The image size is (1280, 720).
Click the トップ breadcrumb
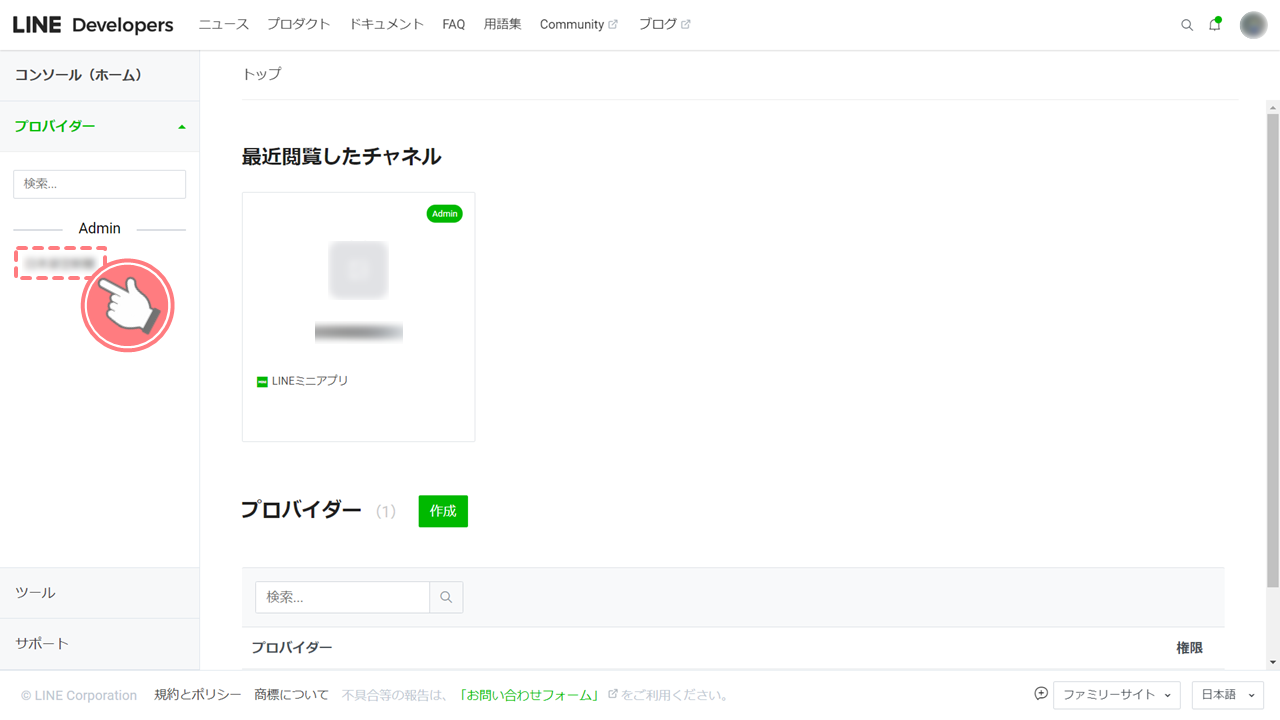pyautogui.click(x=262, y=74)
